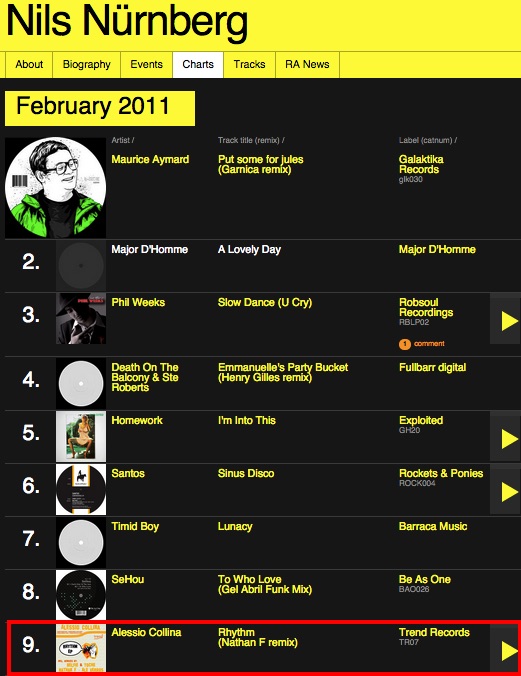Switch to the Biography tab
The width and height of the screenshot is (521, 676).
87,65
